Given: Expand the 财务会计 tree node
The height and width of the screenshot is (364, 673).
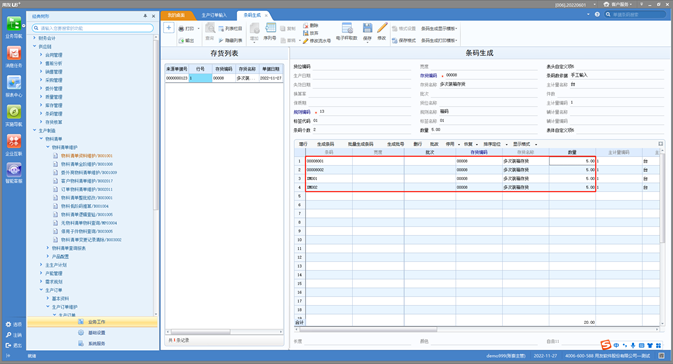Looking at the screenshot, I should click(35, 38).
